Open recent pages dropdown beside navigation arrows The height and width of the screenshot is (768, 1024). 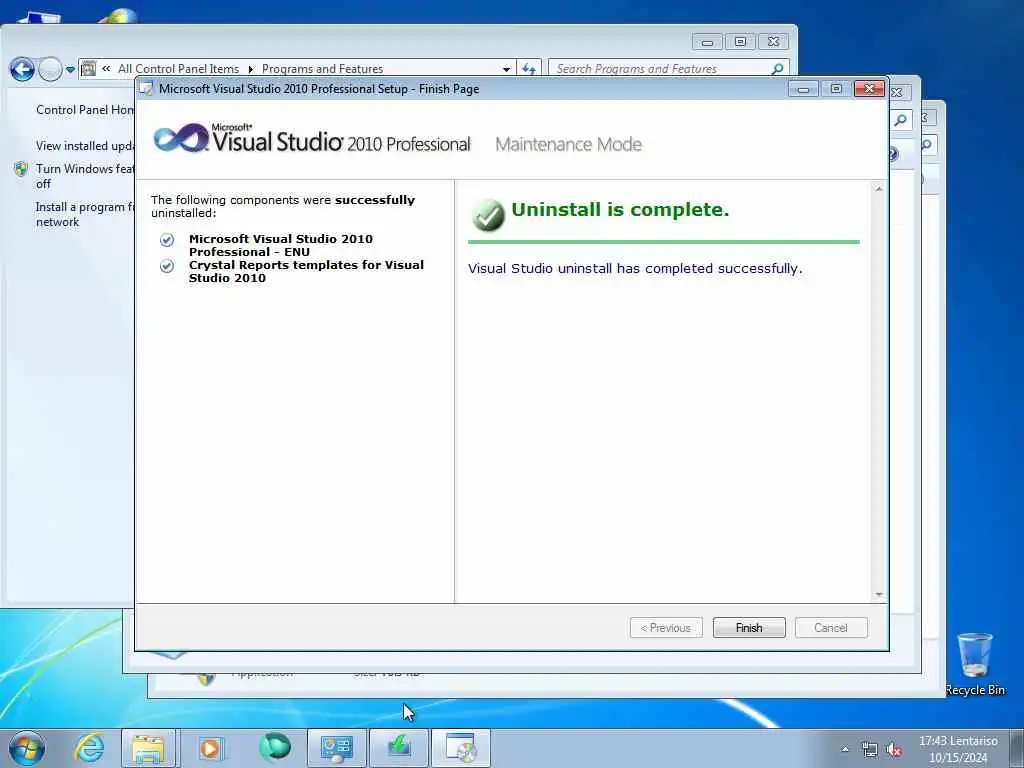coord(70,69)
